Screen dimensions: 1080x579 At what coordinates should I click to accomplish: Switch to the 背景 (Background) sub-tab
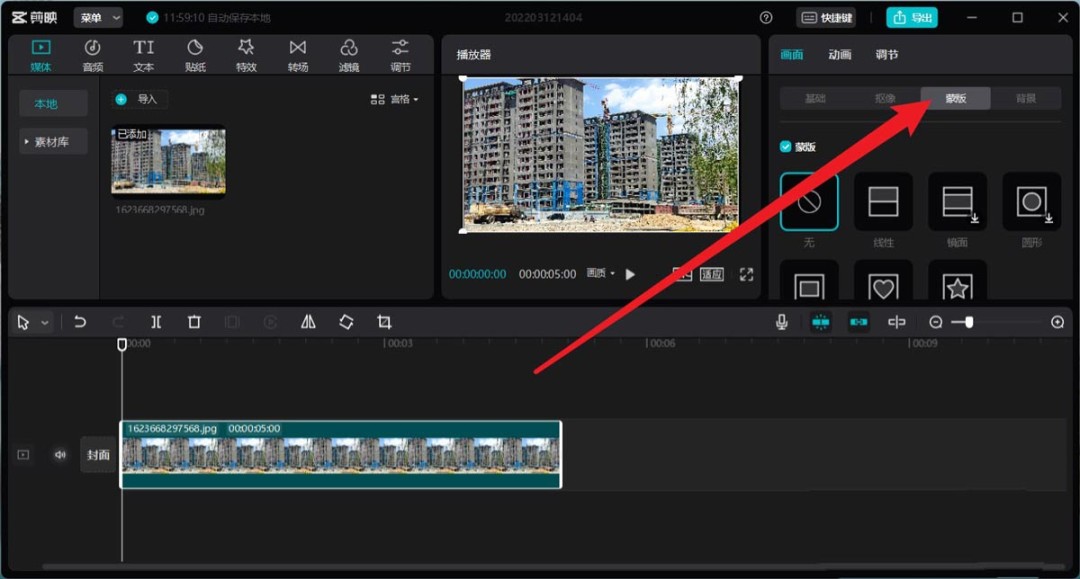click(x=1028, y=98)
